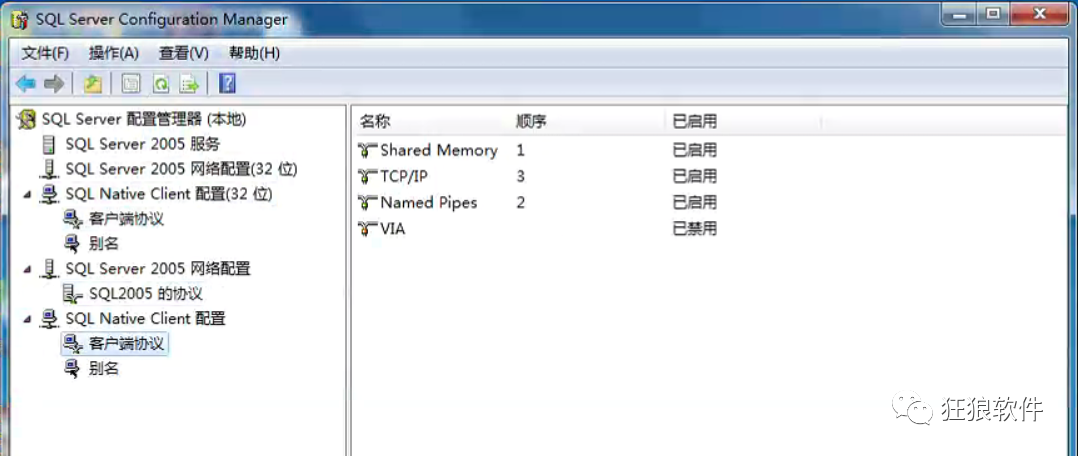Image resolution: width=1078 pixels, height=456 pixels.
Task: Select SQL Server 2005 网络配置 tree item
Action: click(x=157, y=269)
